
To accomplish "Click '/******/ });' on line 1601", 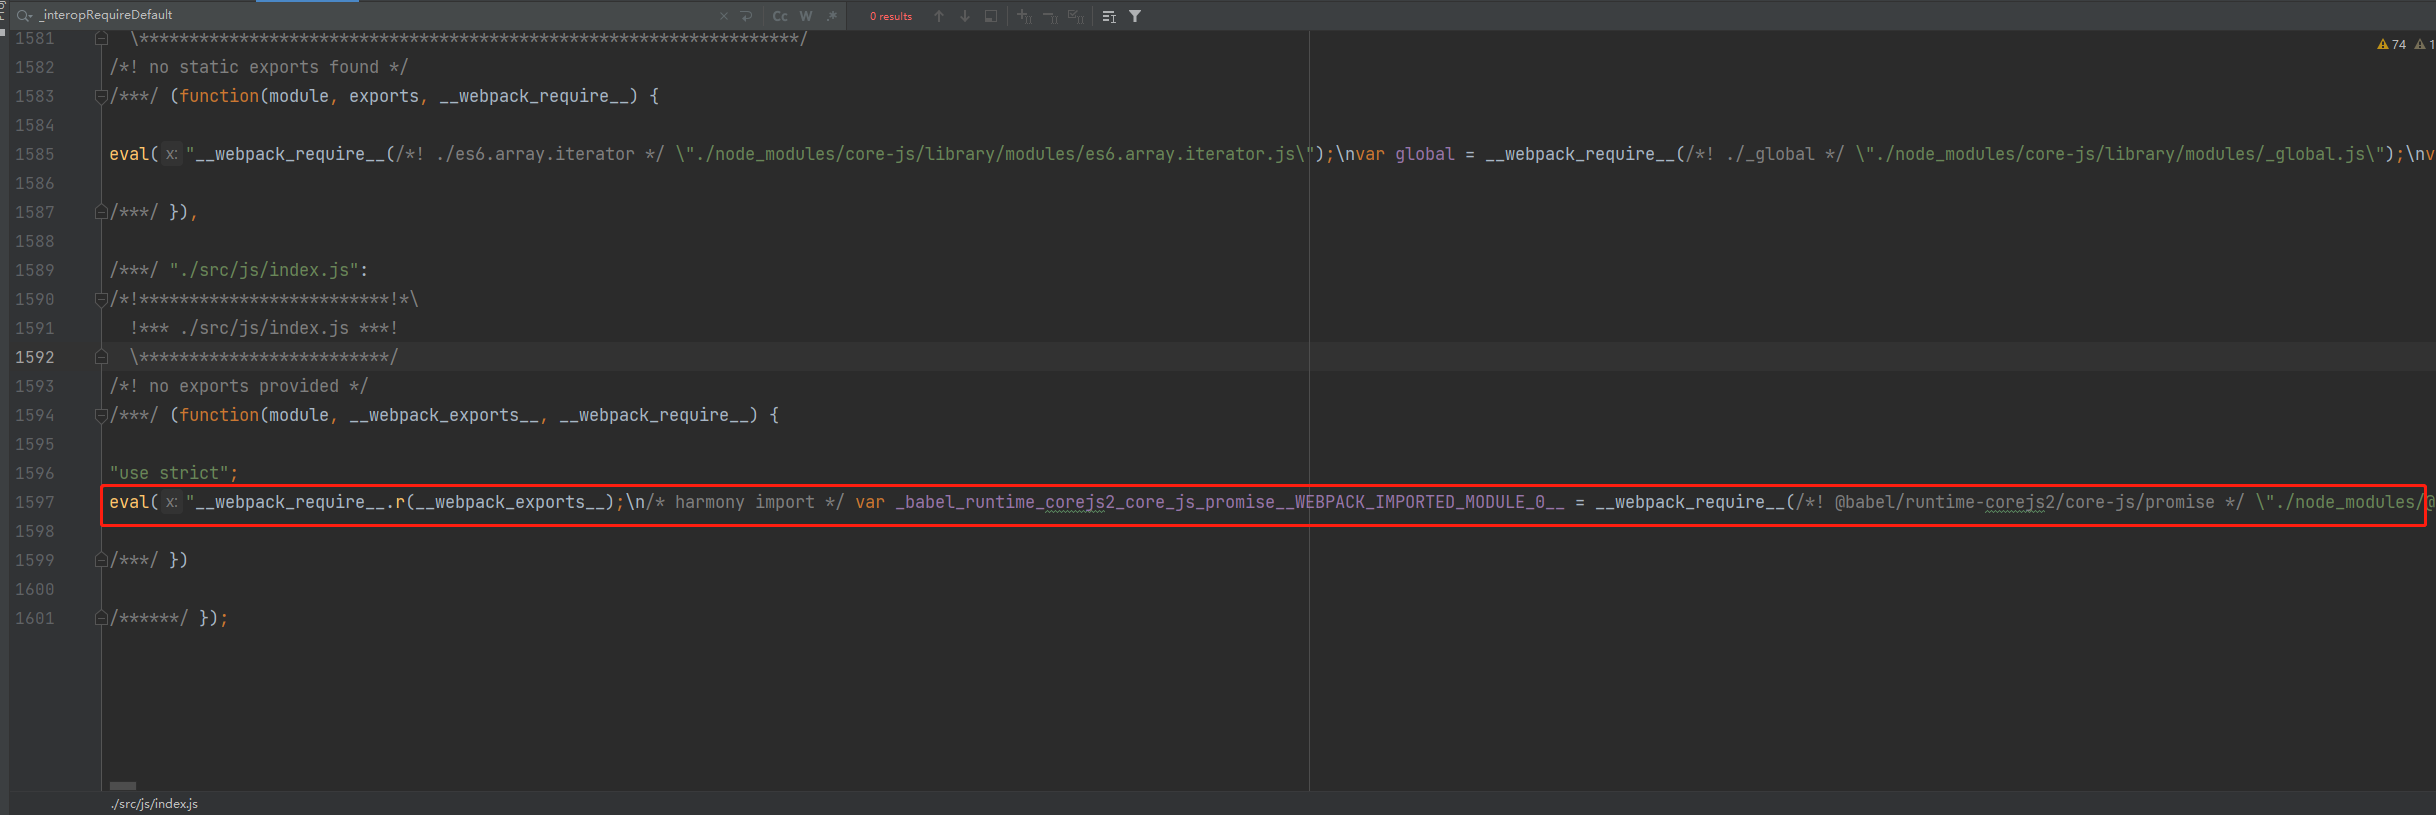I will [169, 618].
